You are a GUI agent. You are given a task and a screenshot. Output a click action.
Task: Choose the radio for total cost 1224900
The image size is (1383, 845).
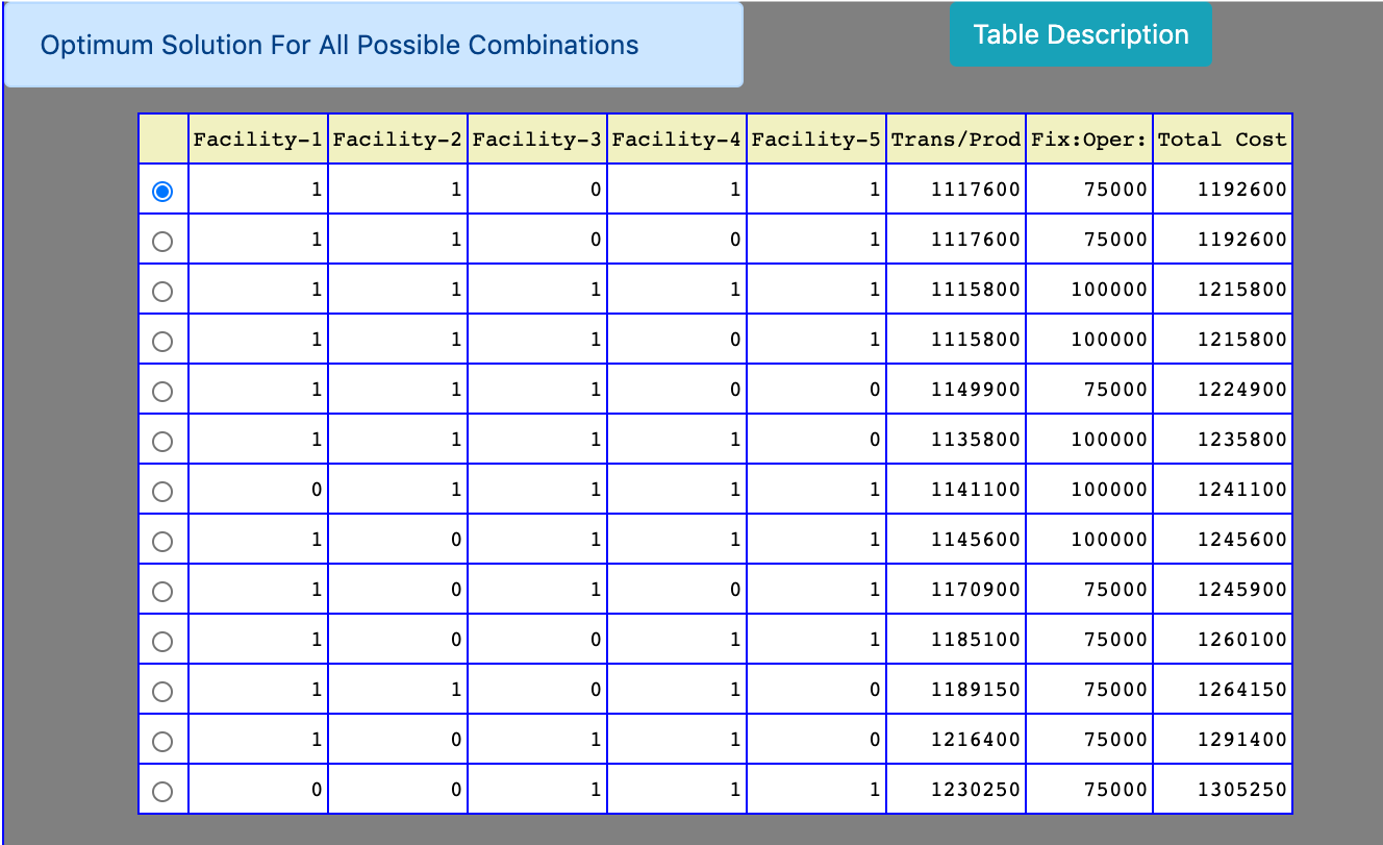[x=162, y=391]
